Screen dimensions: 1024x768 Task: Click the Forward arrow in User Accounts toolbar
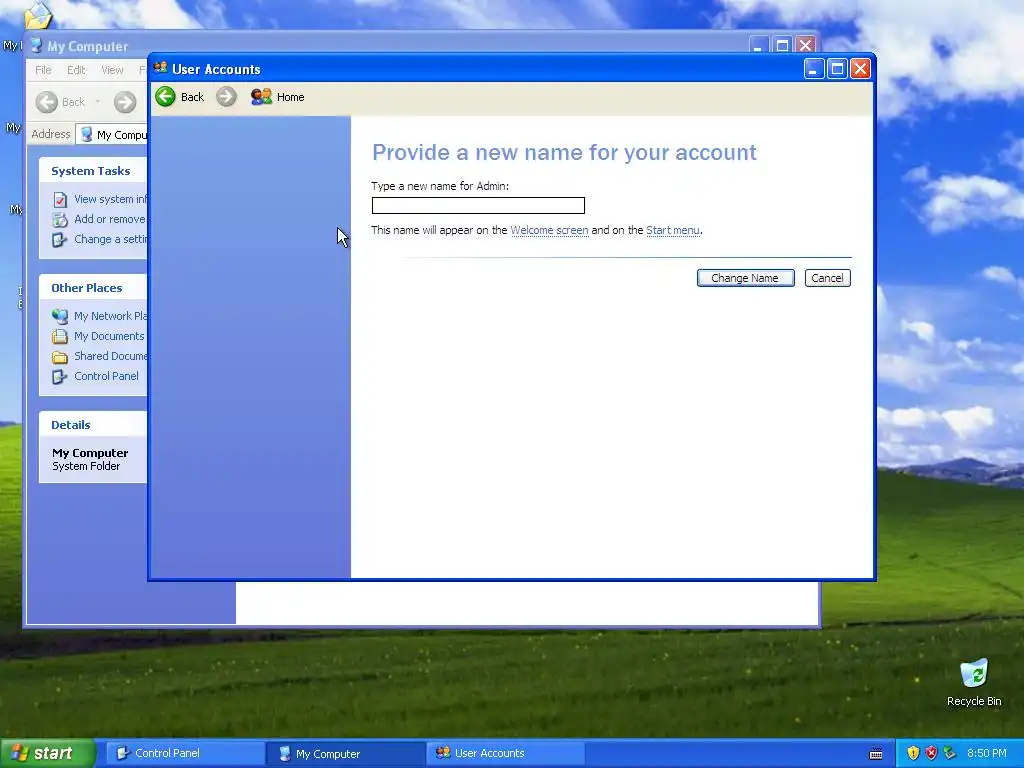[227, 97]
